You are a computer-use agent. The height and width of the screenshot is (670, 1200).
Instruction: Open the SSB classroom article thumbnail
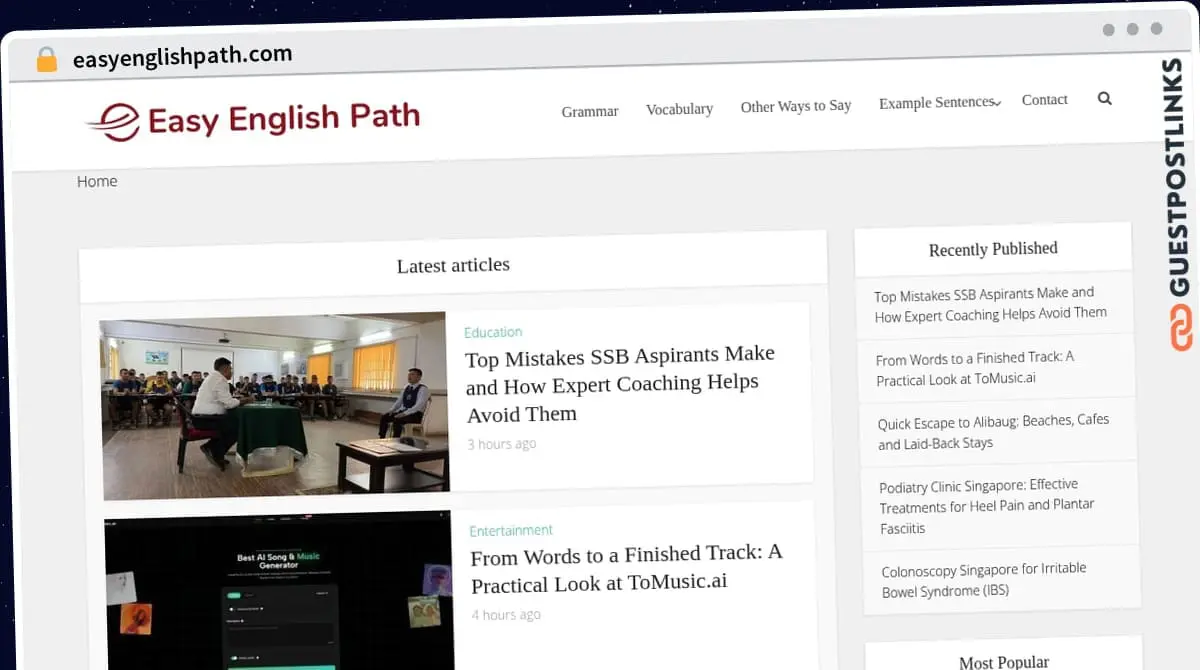coord(274,405)
